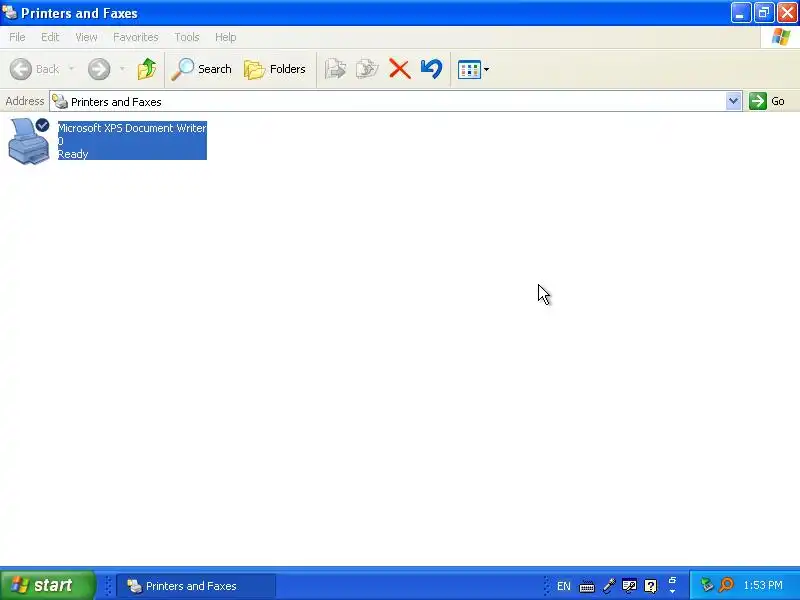Click the Copy To toolbar icon
Image resolution: width=800 pixels, height=600 pixels.
[367, 69]
